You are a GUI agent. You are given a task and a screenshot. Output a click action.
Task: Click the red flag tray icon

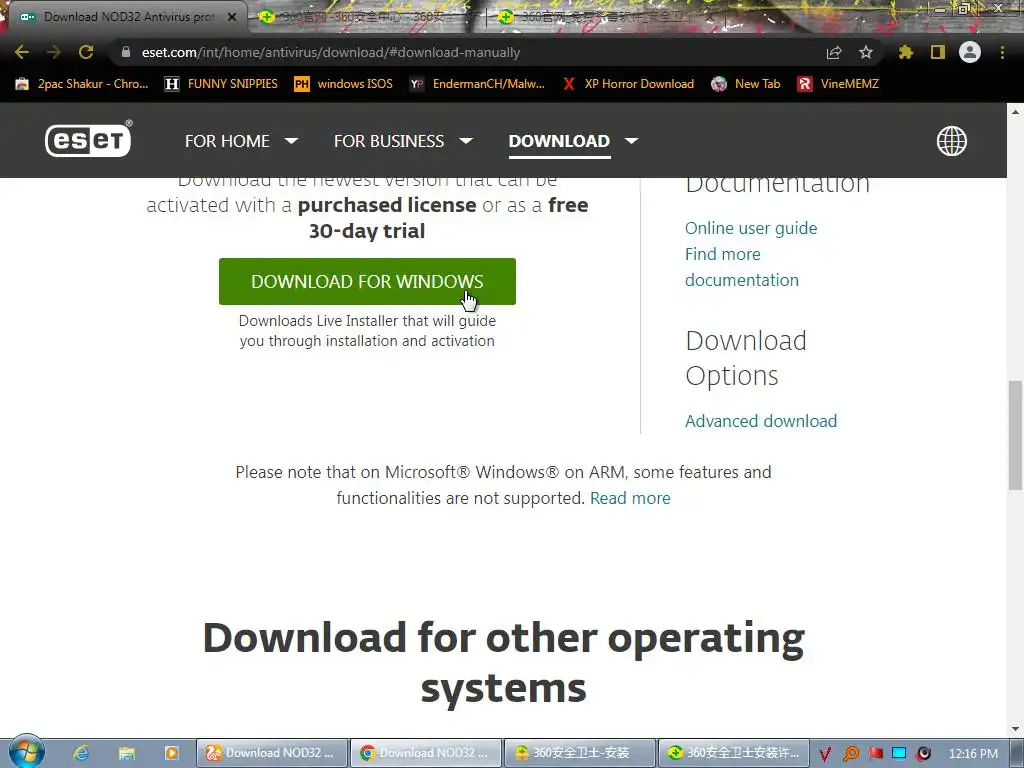tap(876, 754)
